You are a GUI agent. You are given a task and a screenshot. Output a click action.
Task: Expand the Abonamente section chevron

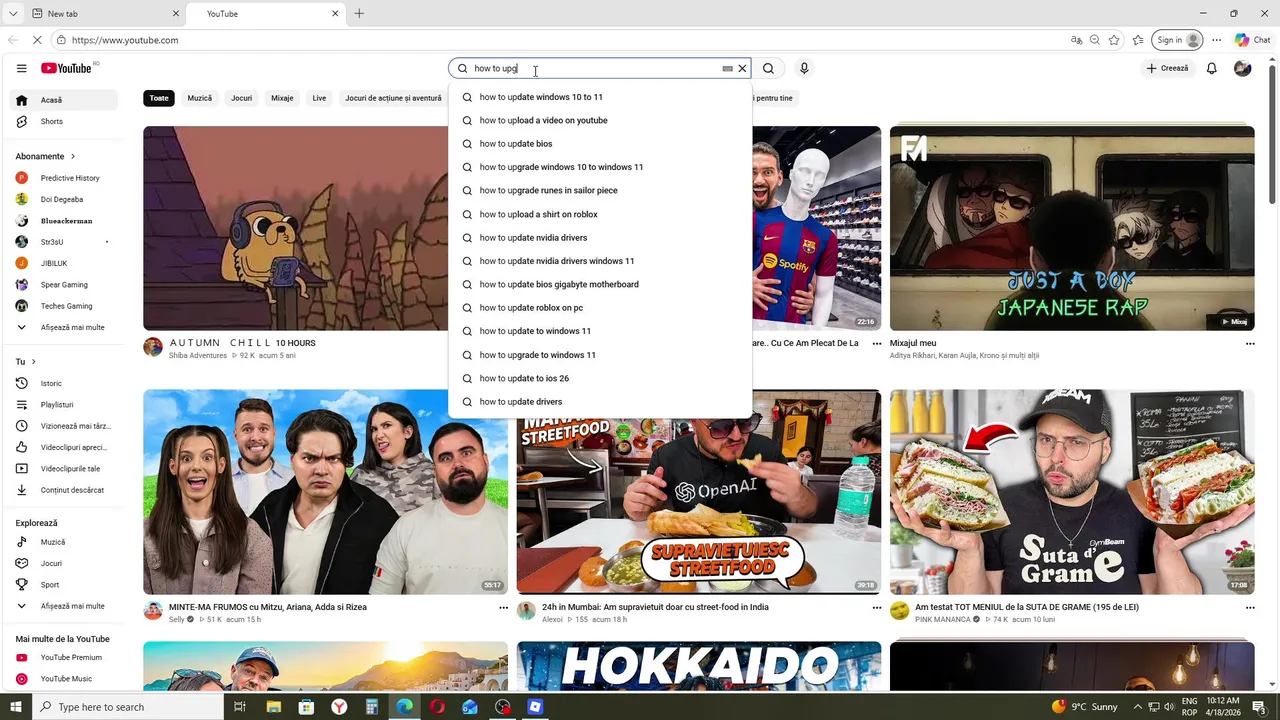72,157
